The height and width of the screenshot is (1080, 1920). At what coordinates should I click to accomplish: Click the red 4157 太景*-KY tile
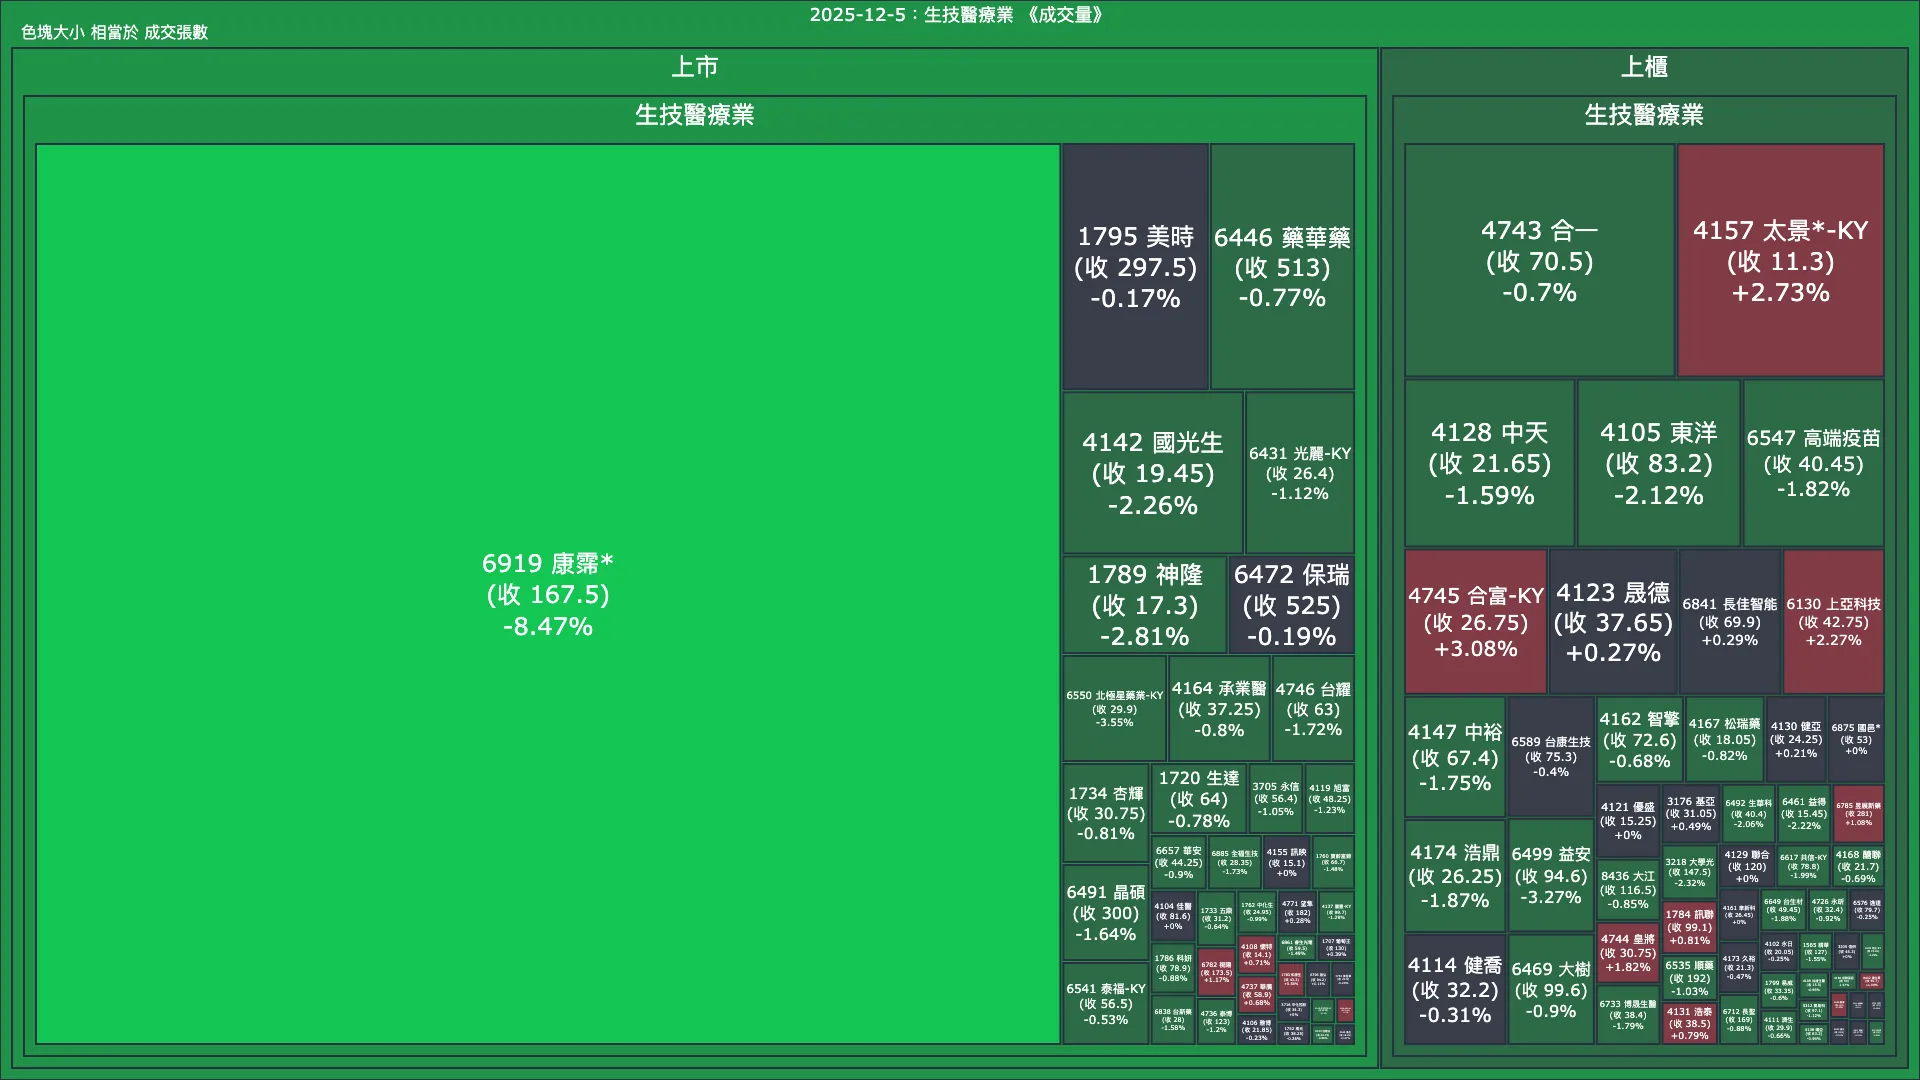1780,261
